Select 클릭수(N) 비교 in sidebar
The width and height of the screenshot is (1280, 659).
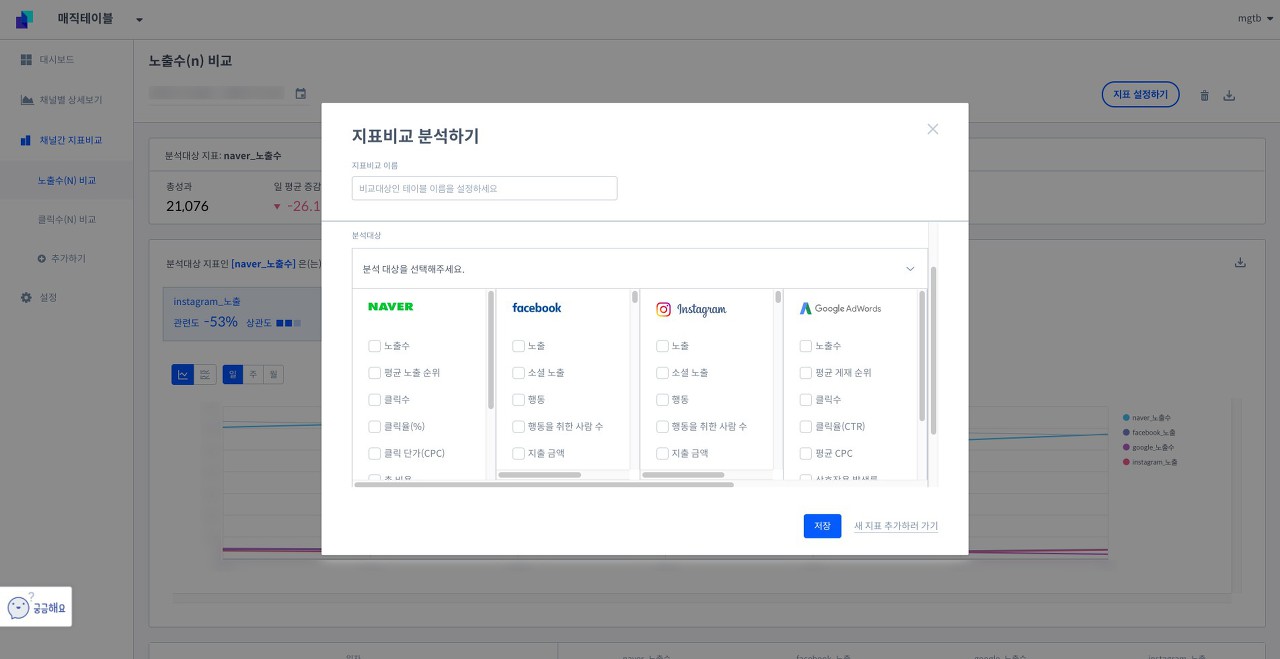click(x=67, y=219)
